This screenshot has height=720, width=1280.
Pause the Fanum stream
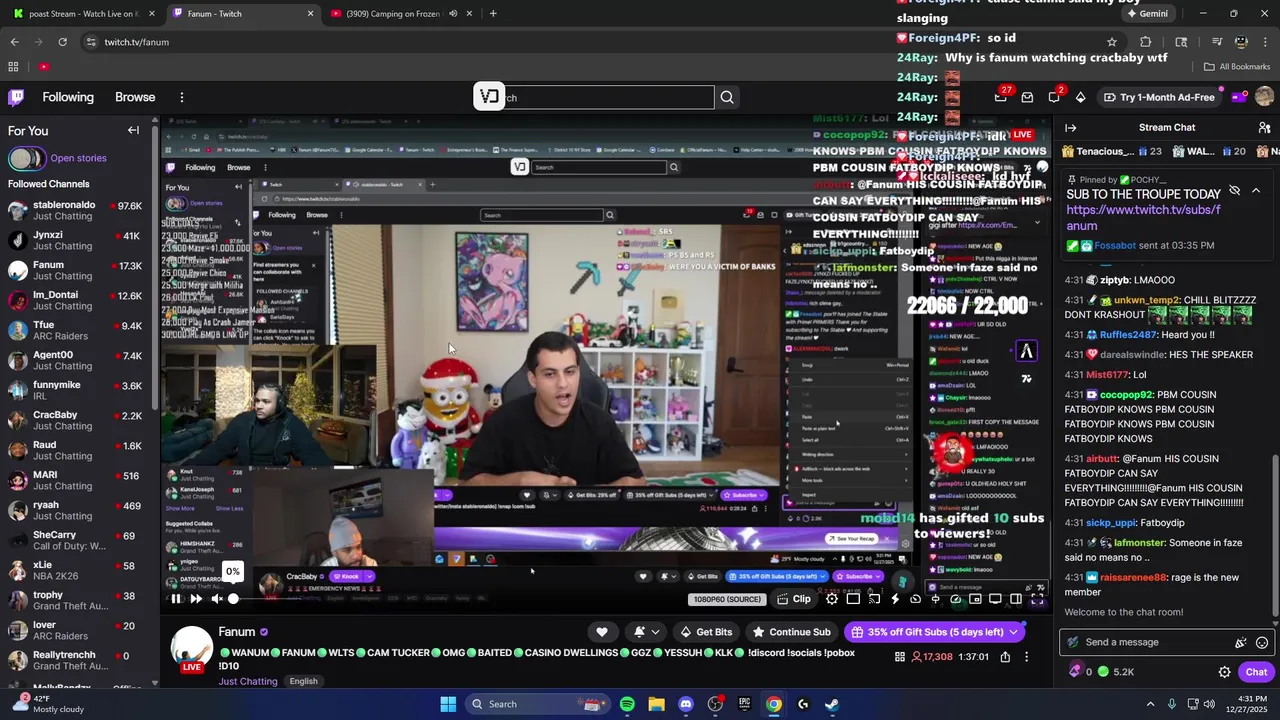point(176,599)
